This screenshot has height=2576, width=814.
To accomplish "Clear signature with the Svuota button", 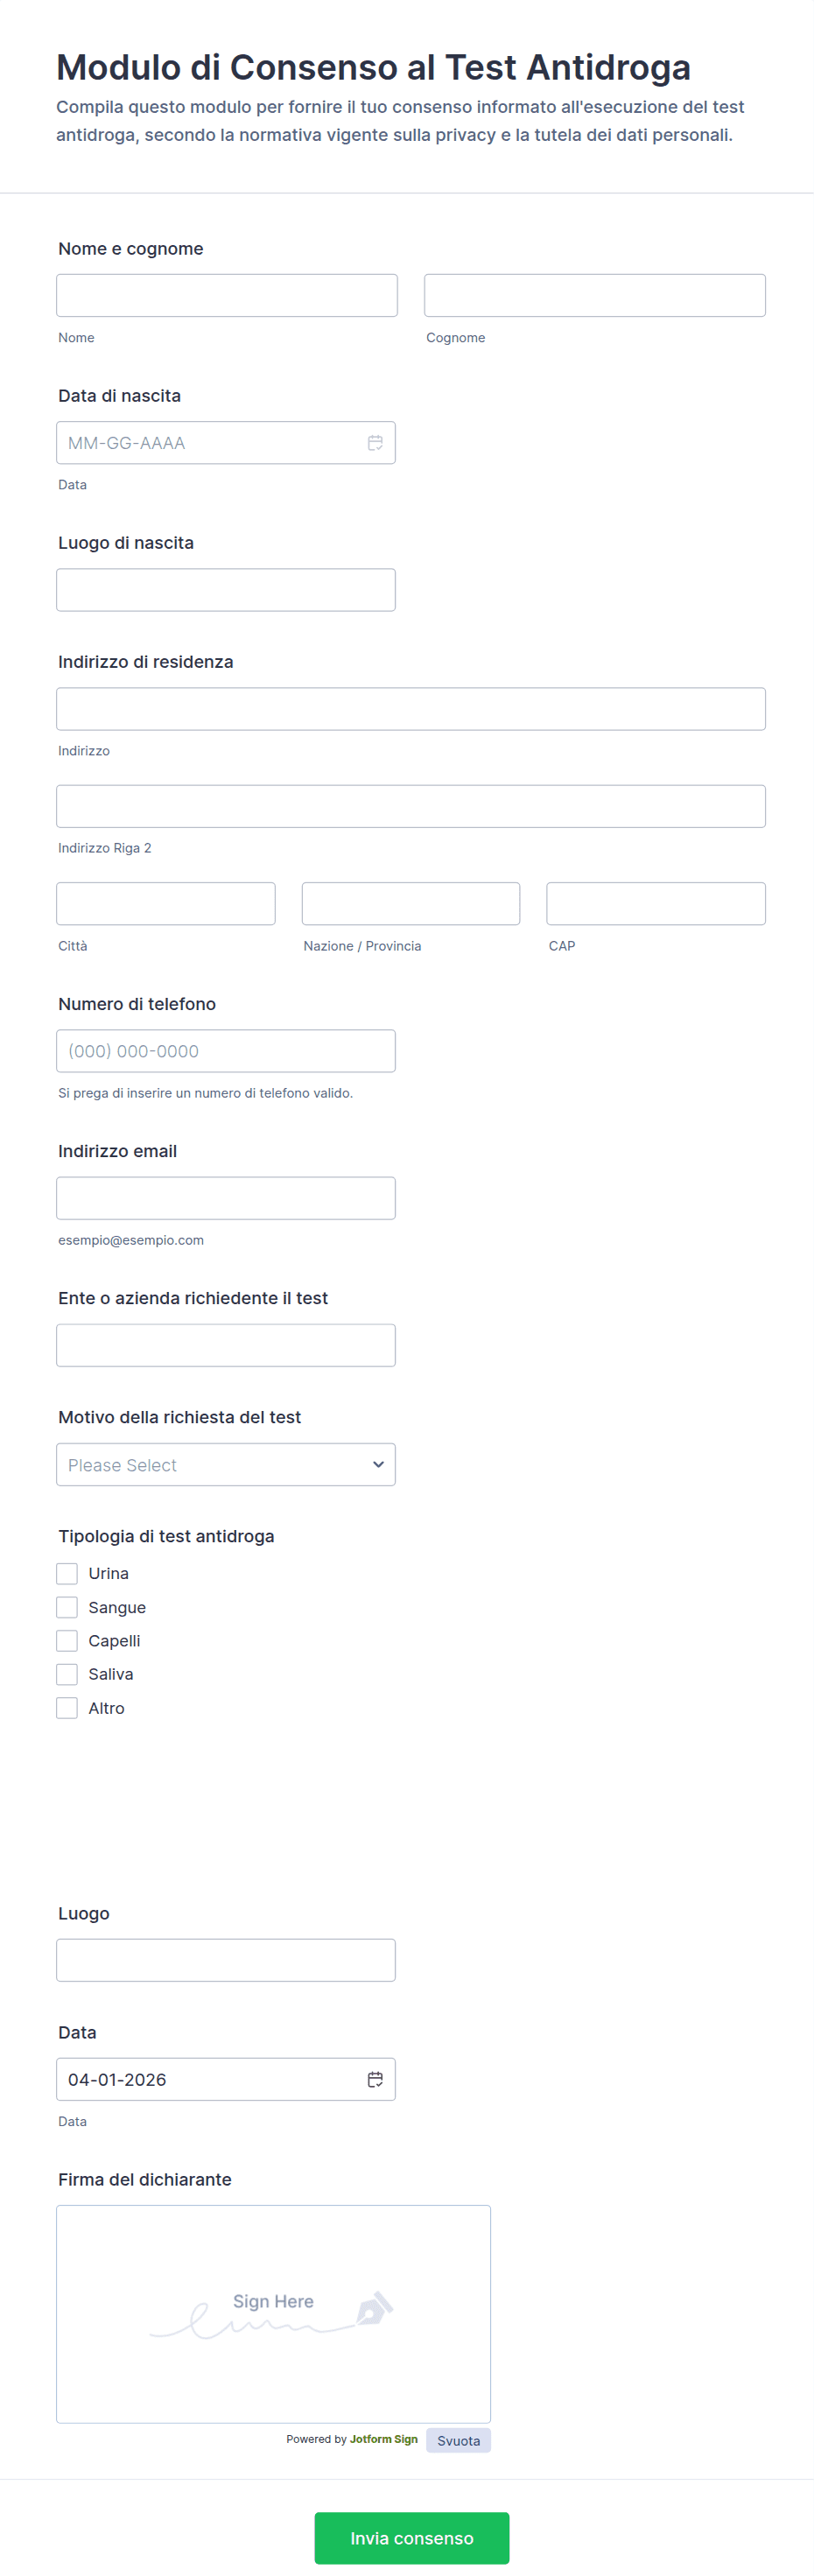I will click(x=458, y=2440).
